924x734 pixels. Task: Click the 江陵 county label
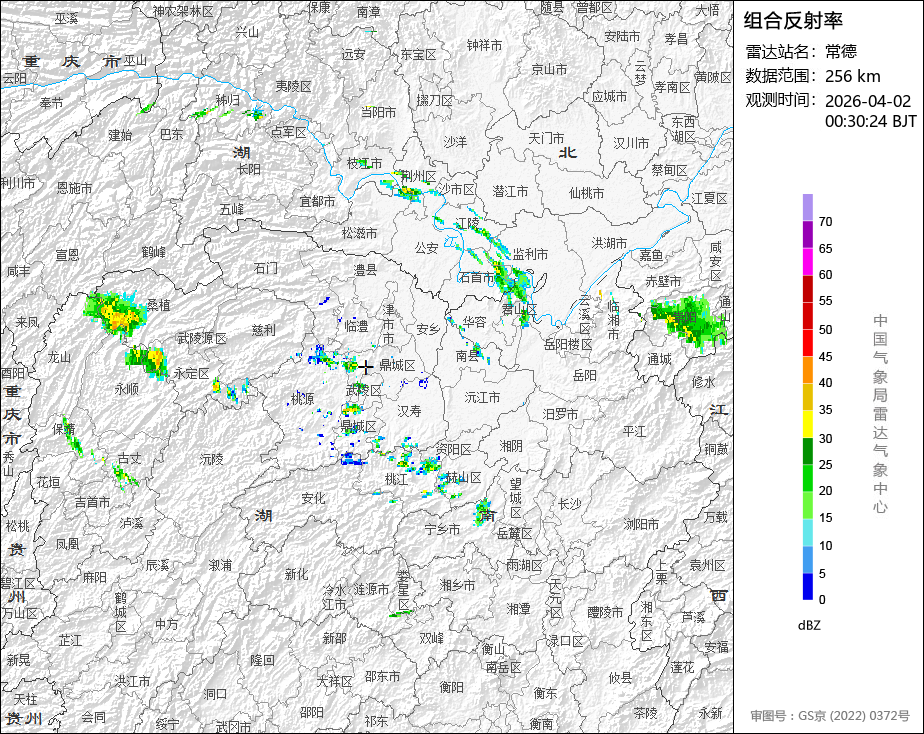click(x=468, y=223)
